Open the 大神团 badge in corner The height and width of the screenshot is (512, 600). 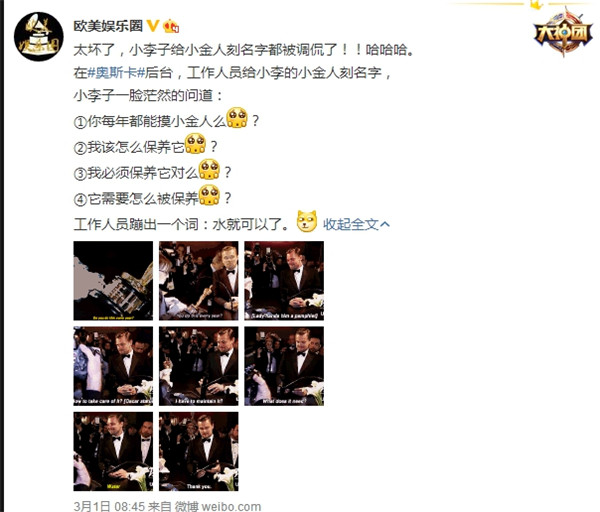(x=563, y=32)
